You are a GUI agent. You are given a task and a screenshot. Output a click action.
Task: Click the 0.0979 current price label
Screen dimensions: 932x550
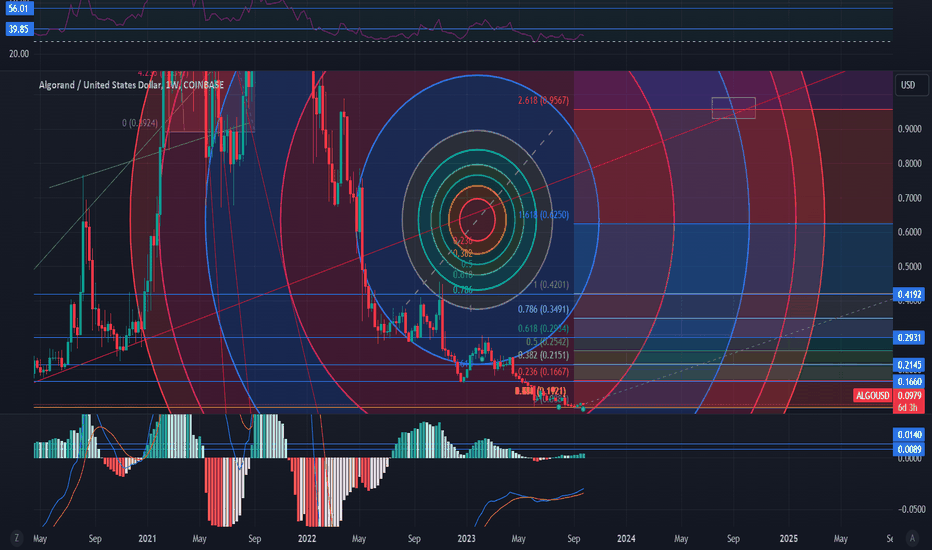(x=909, y=395)
